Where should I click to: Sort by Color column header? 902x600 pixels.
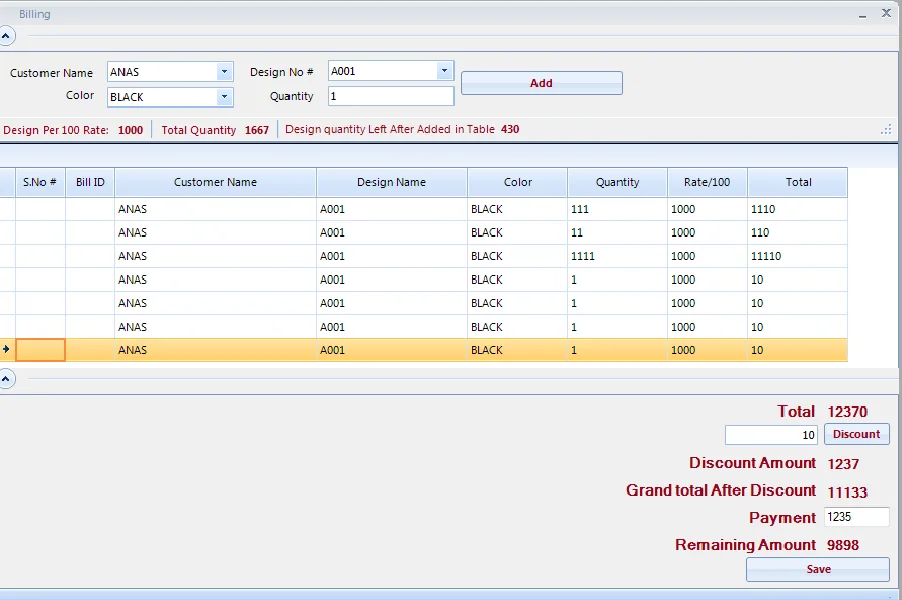(517, 182)
